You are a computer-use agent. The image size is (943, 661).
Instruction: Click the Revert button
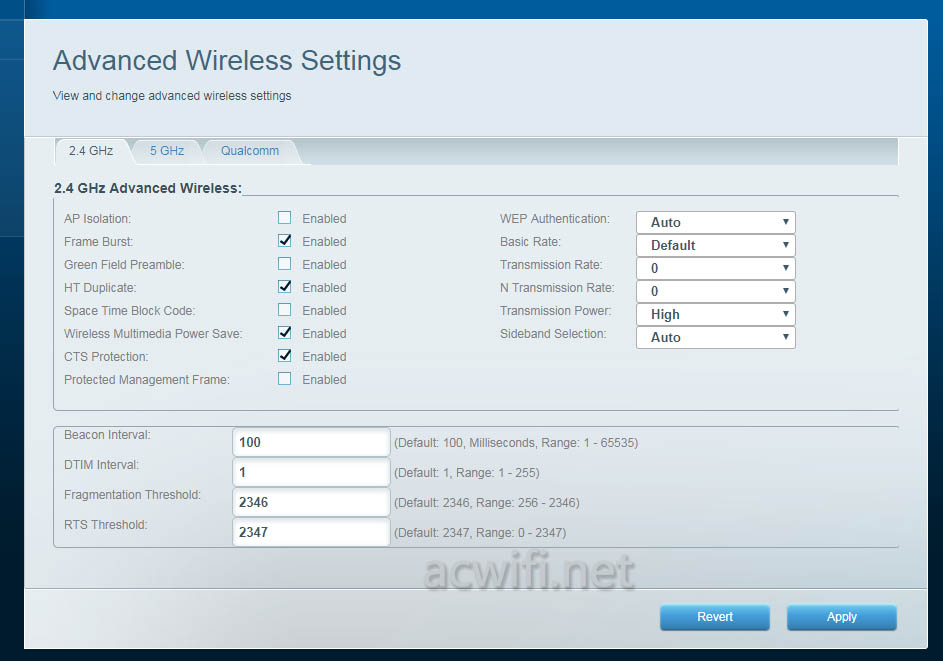[714, 617]
